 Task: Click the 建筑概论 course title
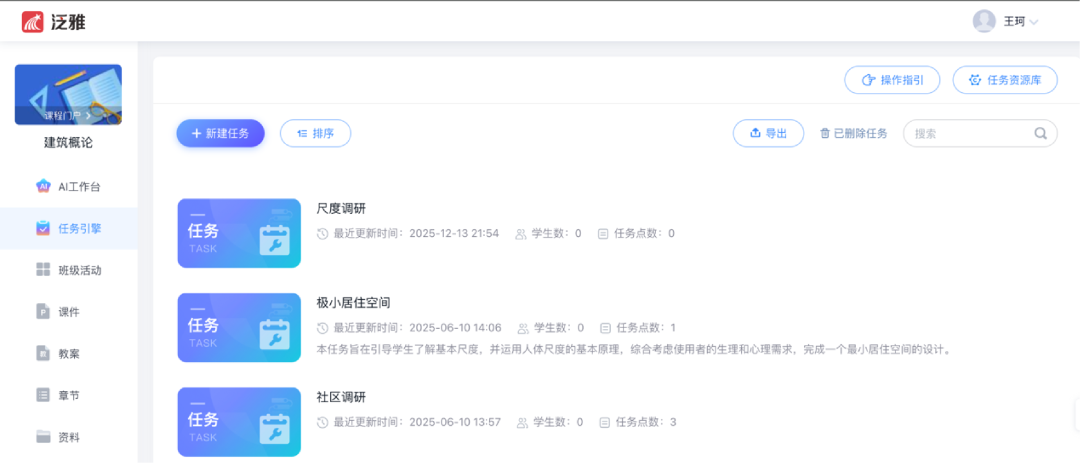coord(68,143)
